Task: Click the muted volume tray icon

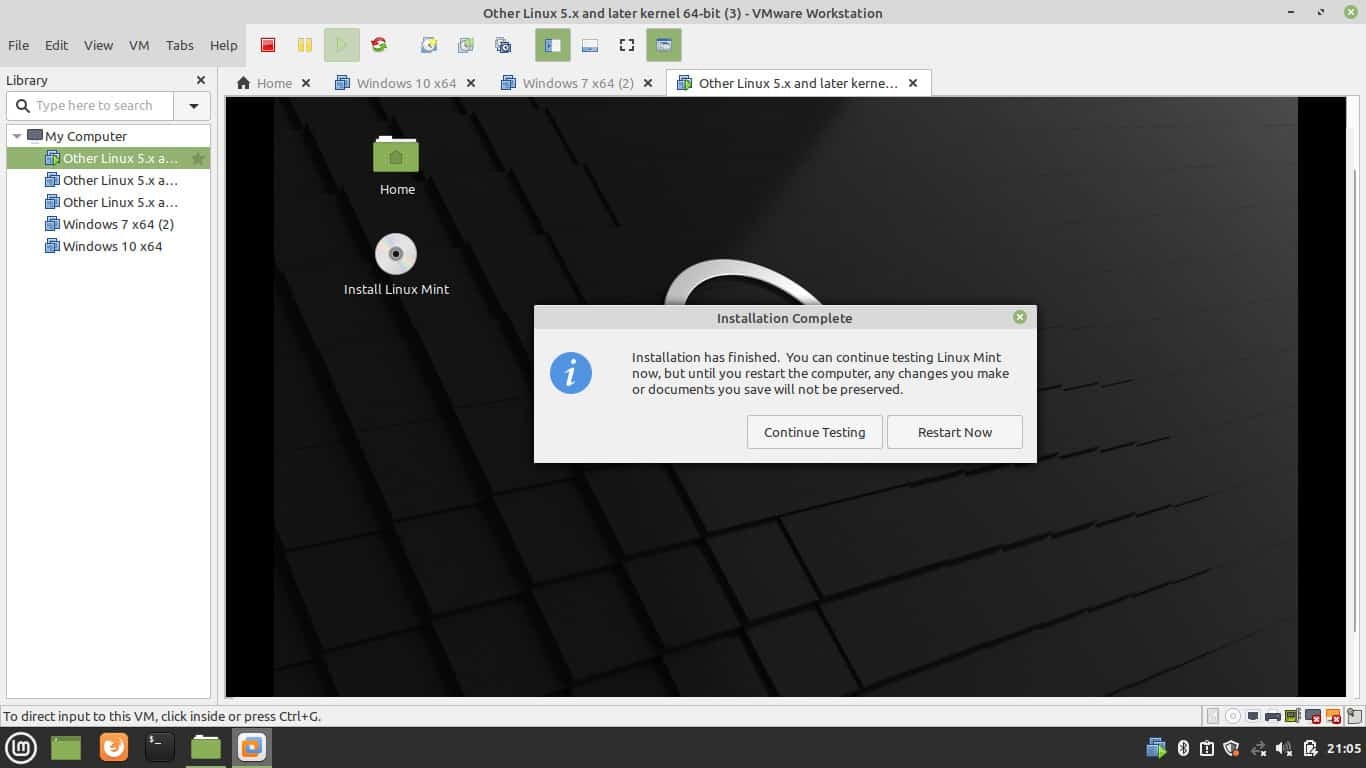Action: coord(1284,748)
